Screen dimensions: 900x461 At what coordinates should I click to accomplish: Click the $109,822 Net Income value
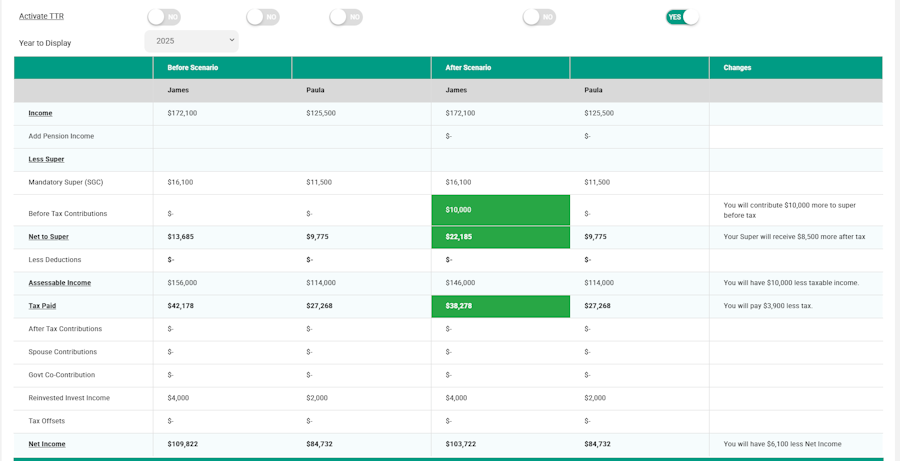click(183, 444)
